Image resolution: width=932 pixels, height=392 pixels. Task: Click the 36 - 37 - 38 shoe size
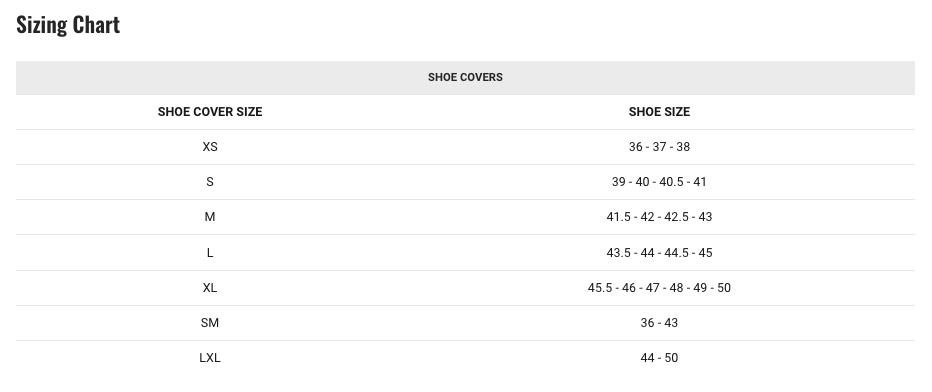pos(659,147)
